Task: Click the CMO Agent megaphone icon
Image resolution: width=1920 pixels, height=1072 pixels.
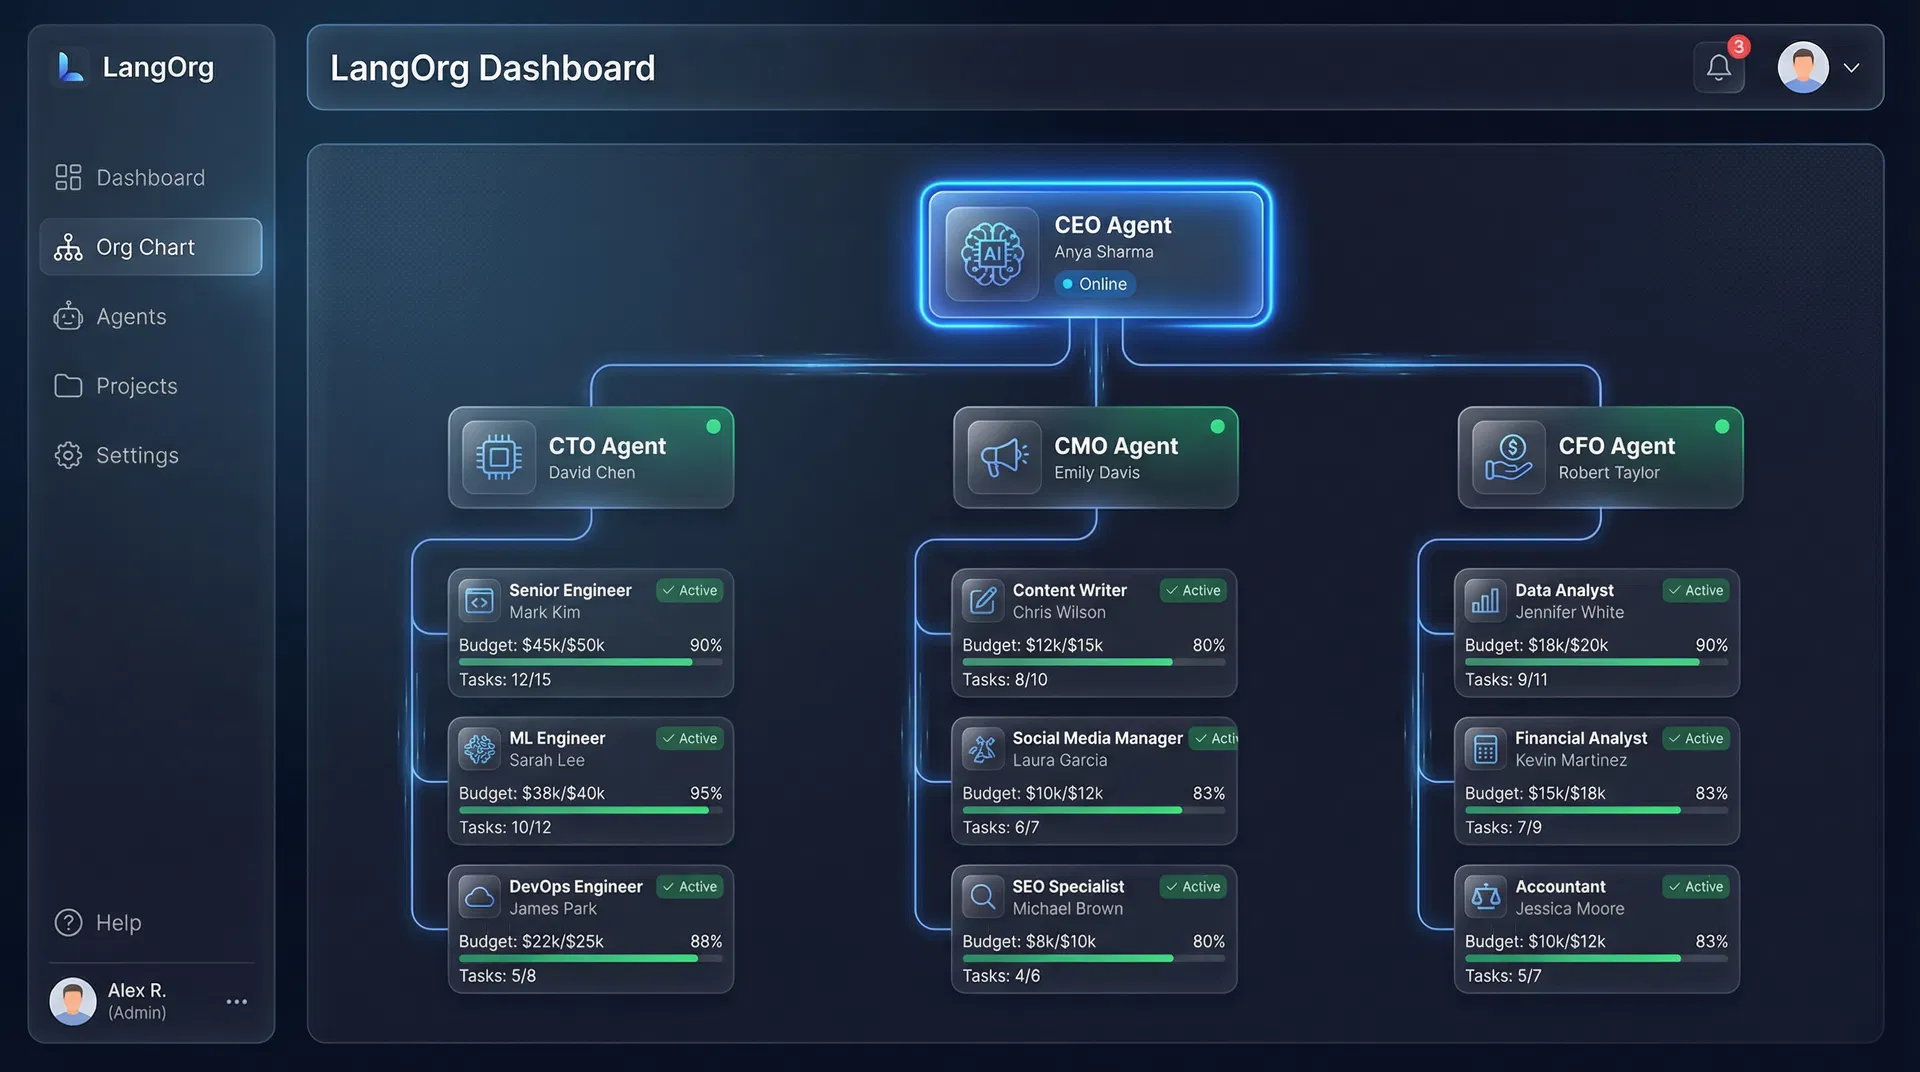Action: pyautogui.click(x=1003, y=457)
